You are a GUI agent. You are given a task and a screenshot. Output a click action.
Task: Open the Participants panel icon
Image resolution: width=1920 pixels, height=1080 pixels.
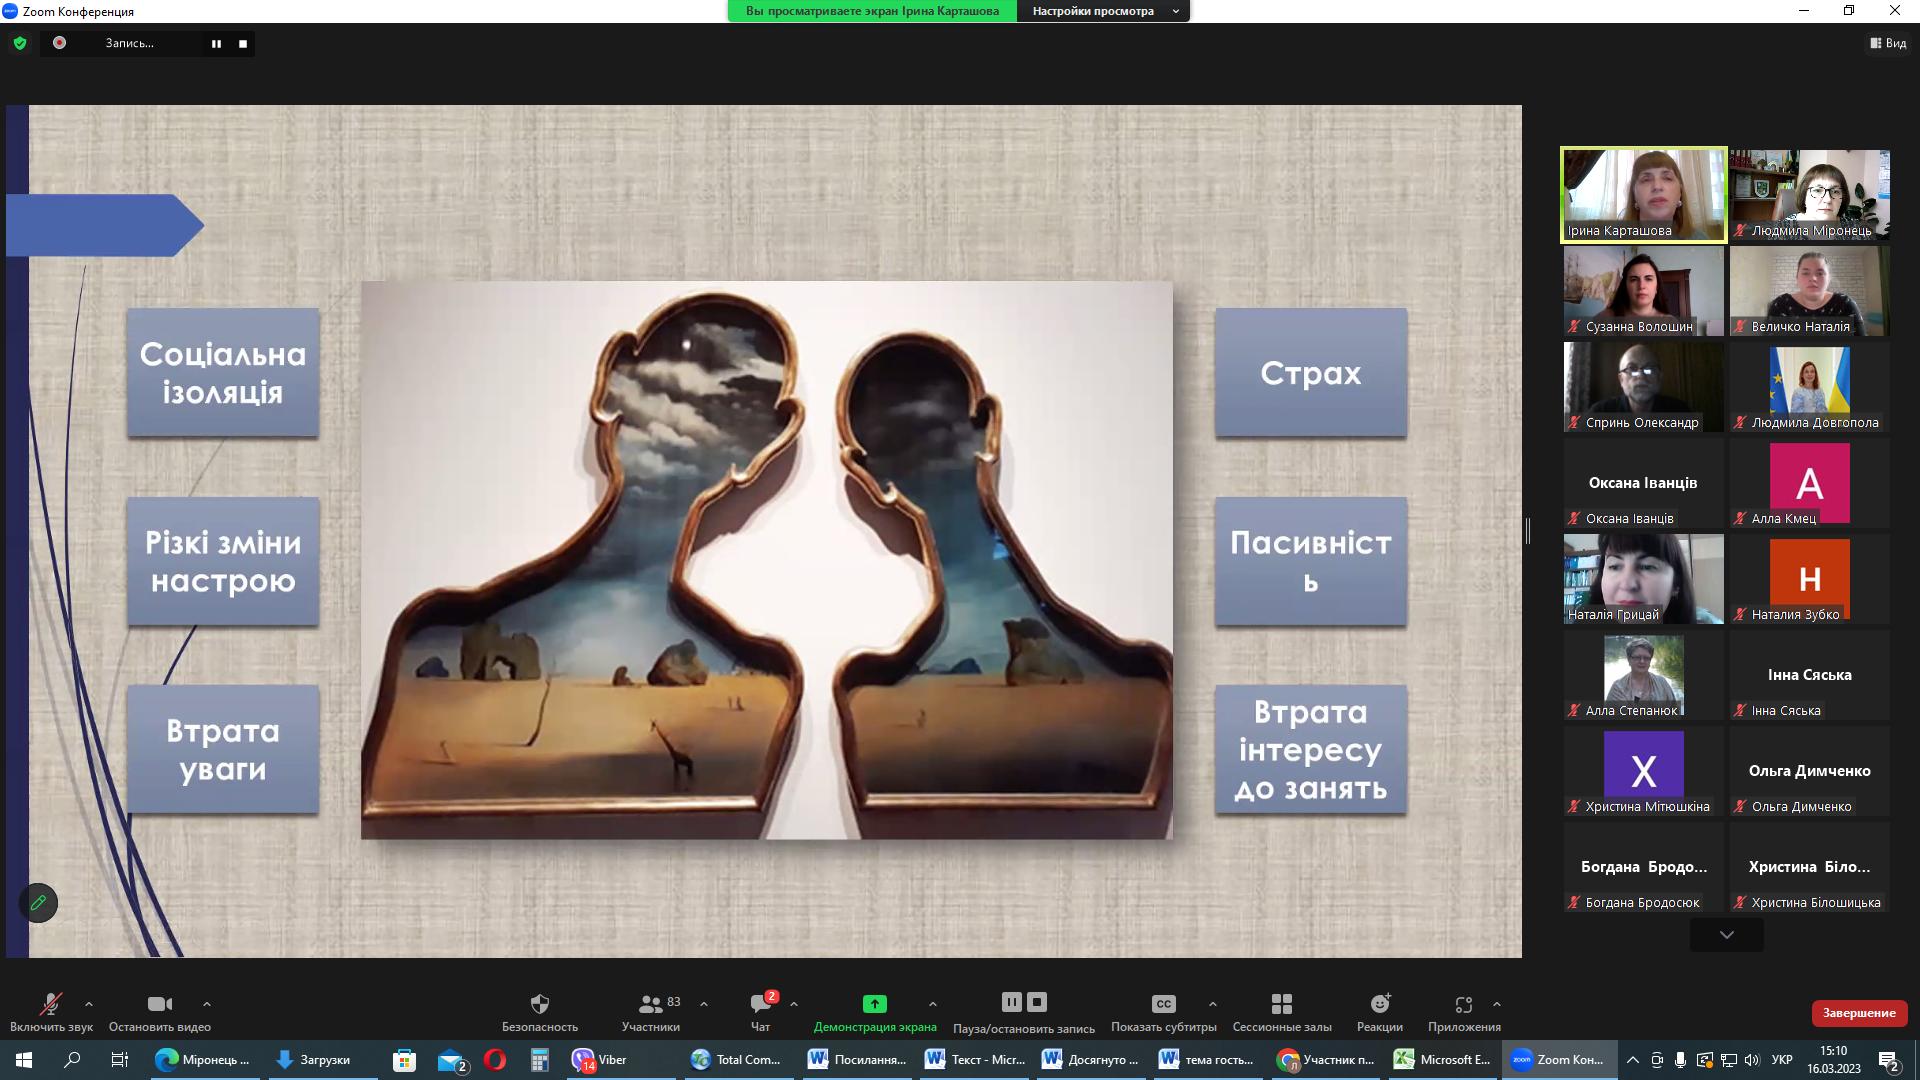coord(650,1004)
